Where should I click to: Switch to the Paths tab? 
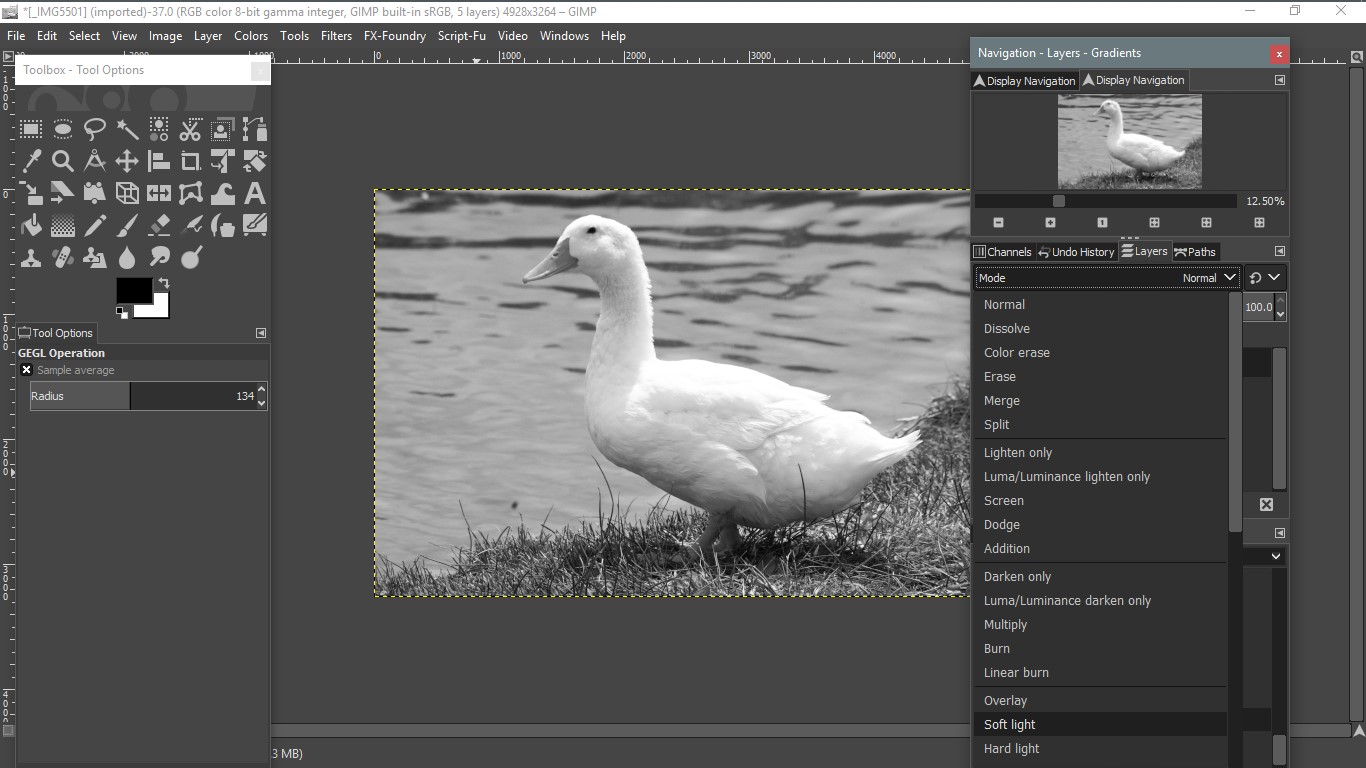pos(1195,251)
